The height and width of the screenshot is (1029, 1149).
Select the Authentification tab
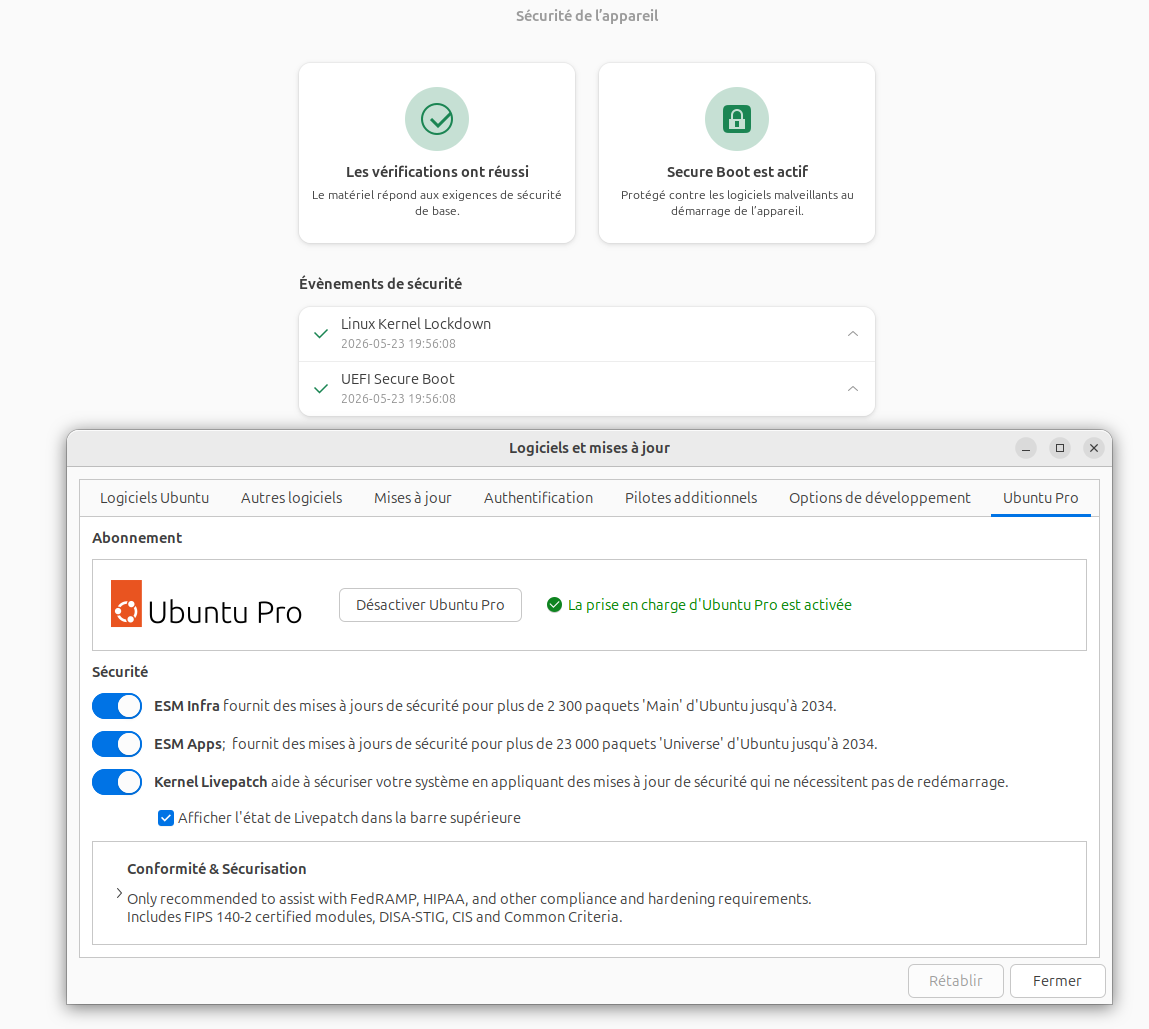click(539, 498)
